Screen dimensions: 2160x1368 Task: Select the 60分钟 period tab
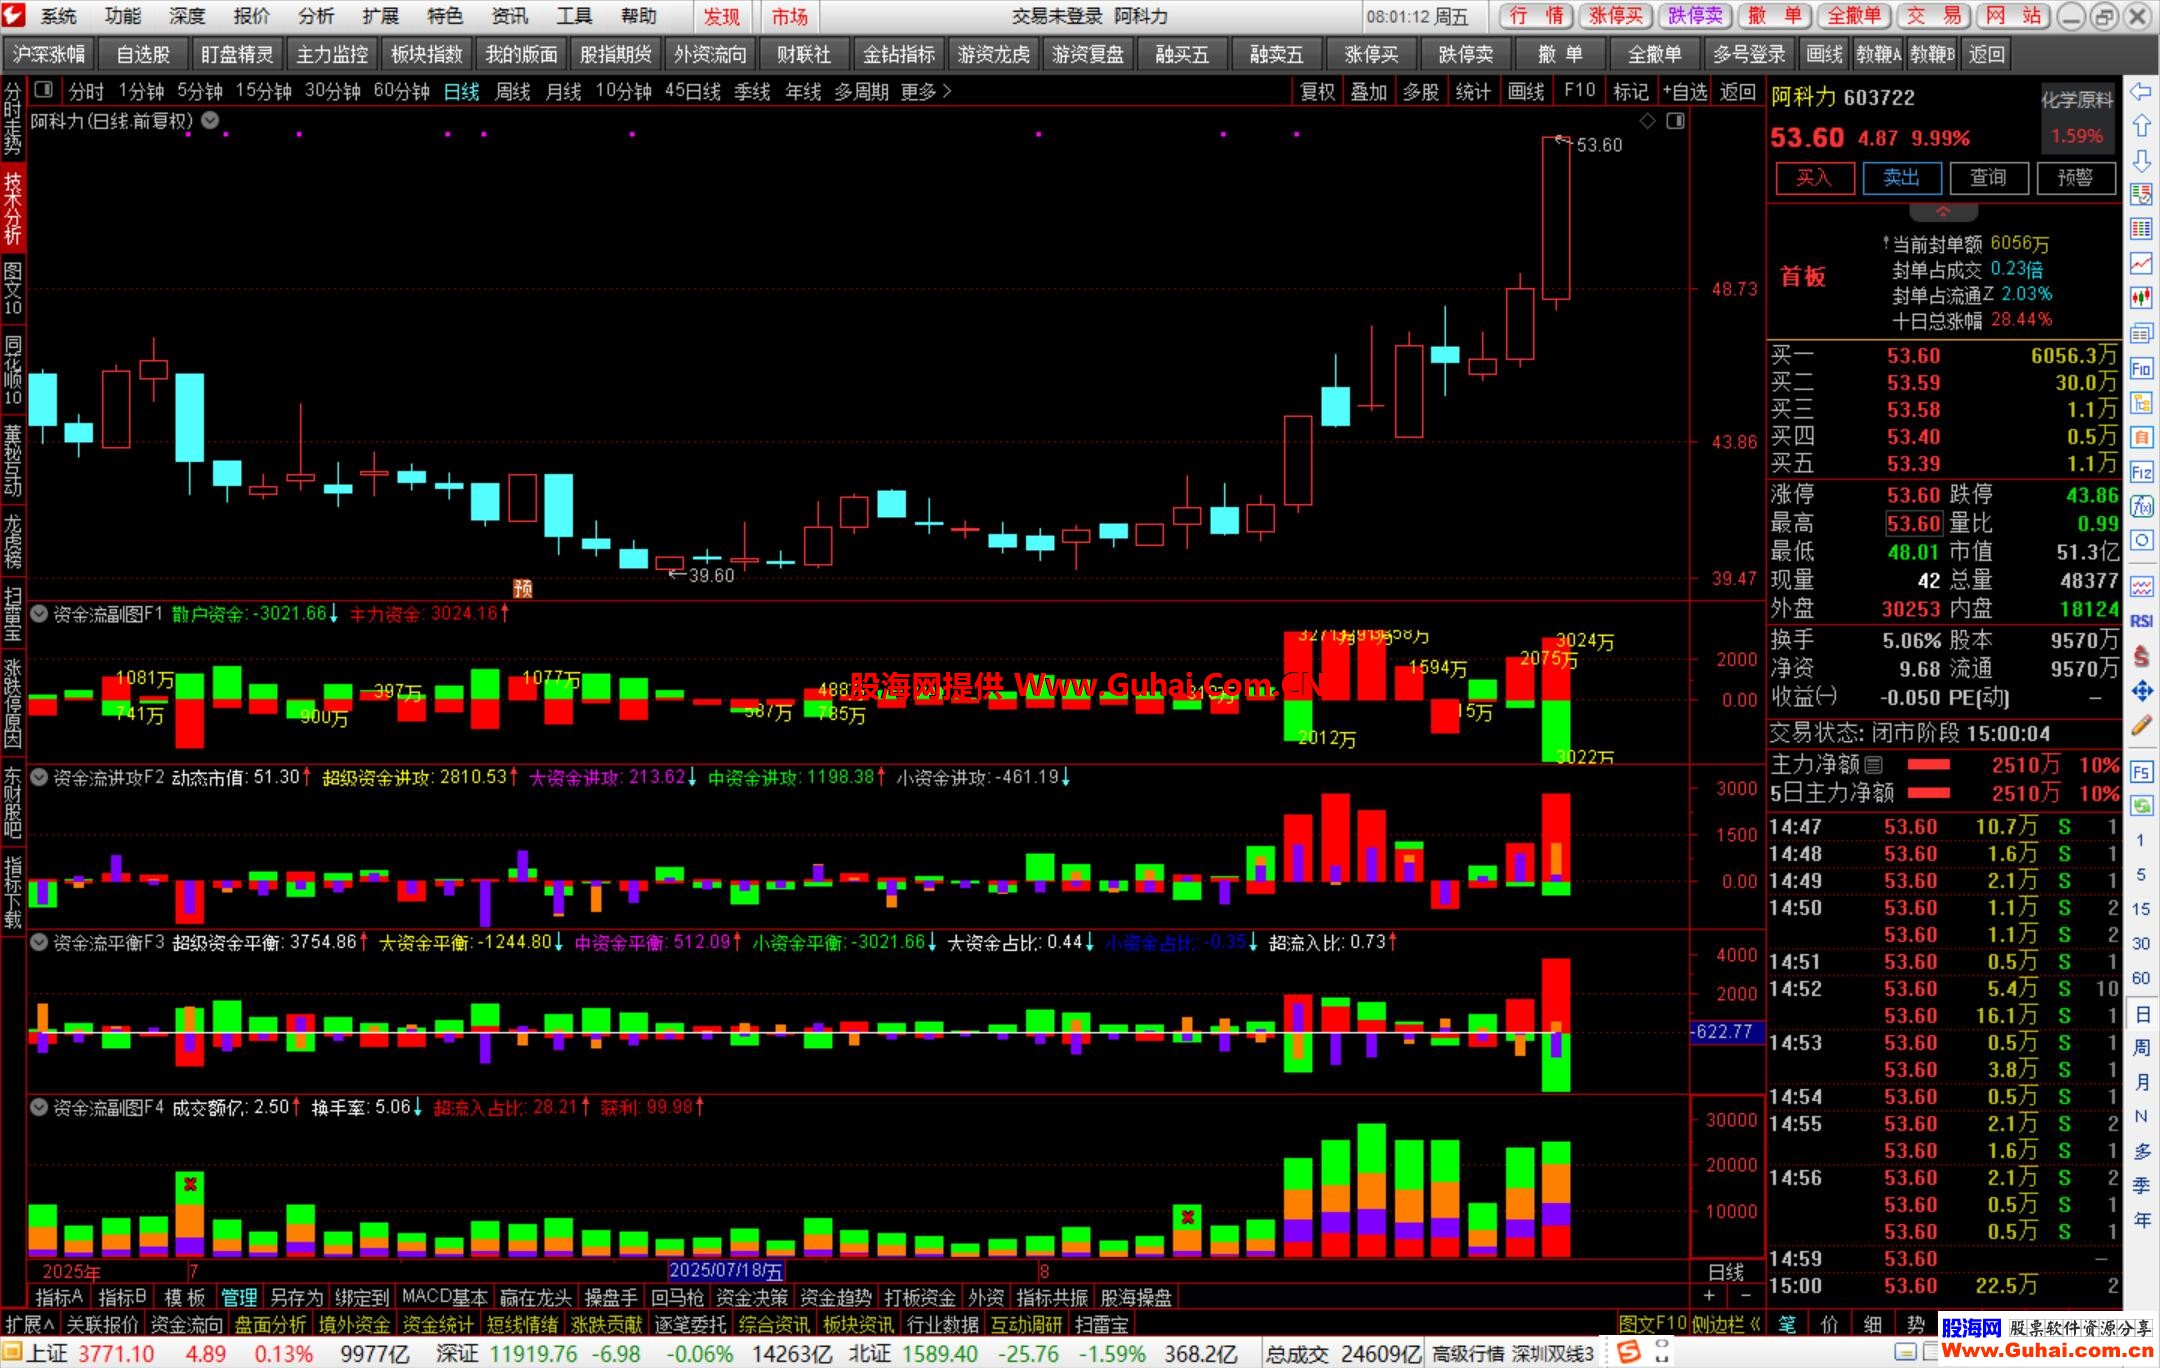point(401,92)
